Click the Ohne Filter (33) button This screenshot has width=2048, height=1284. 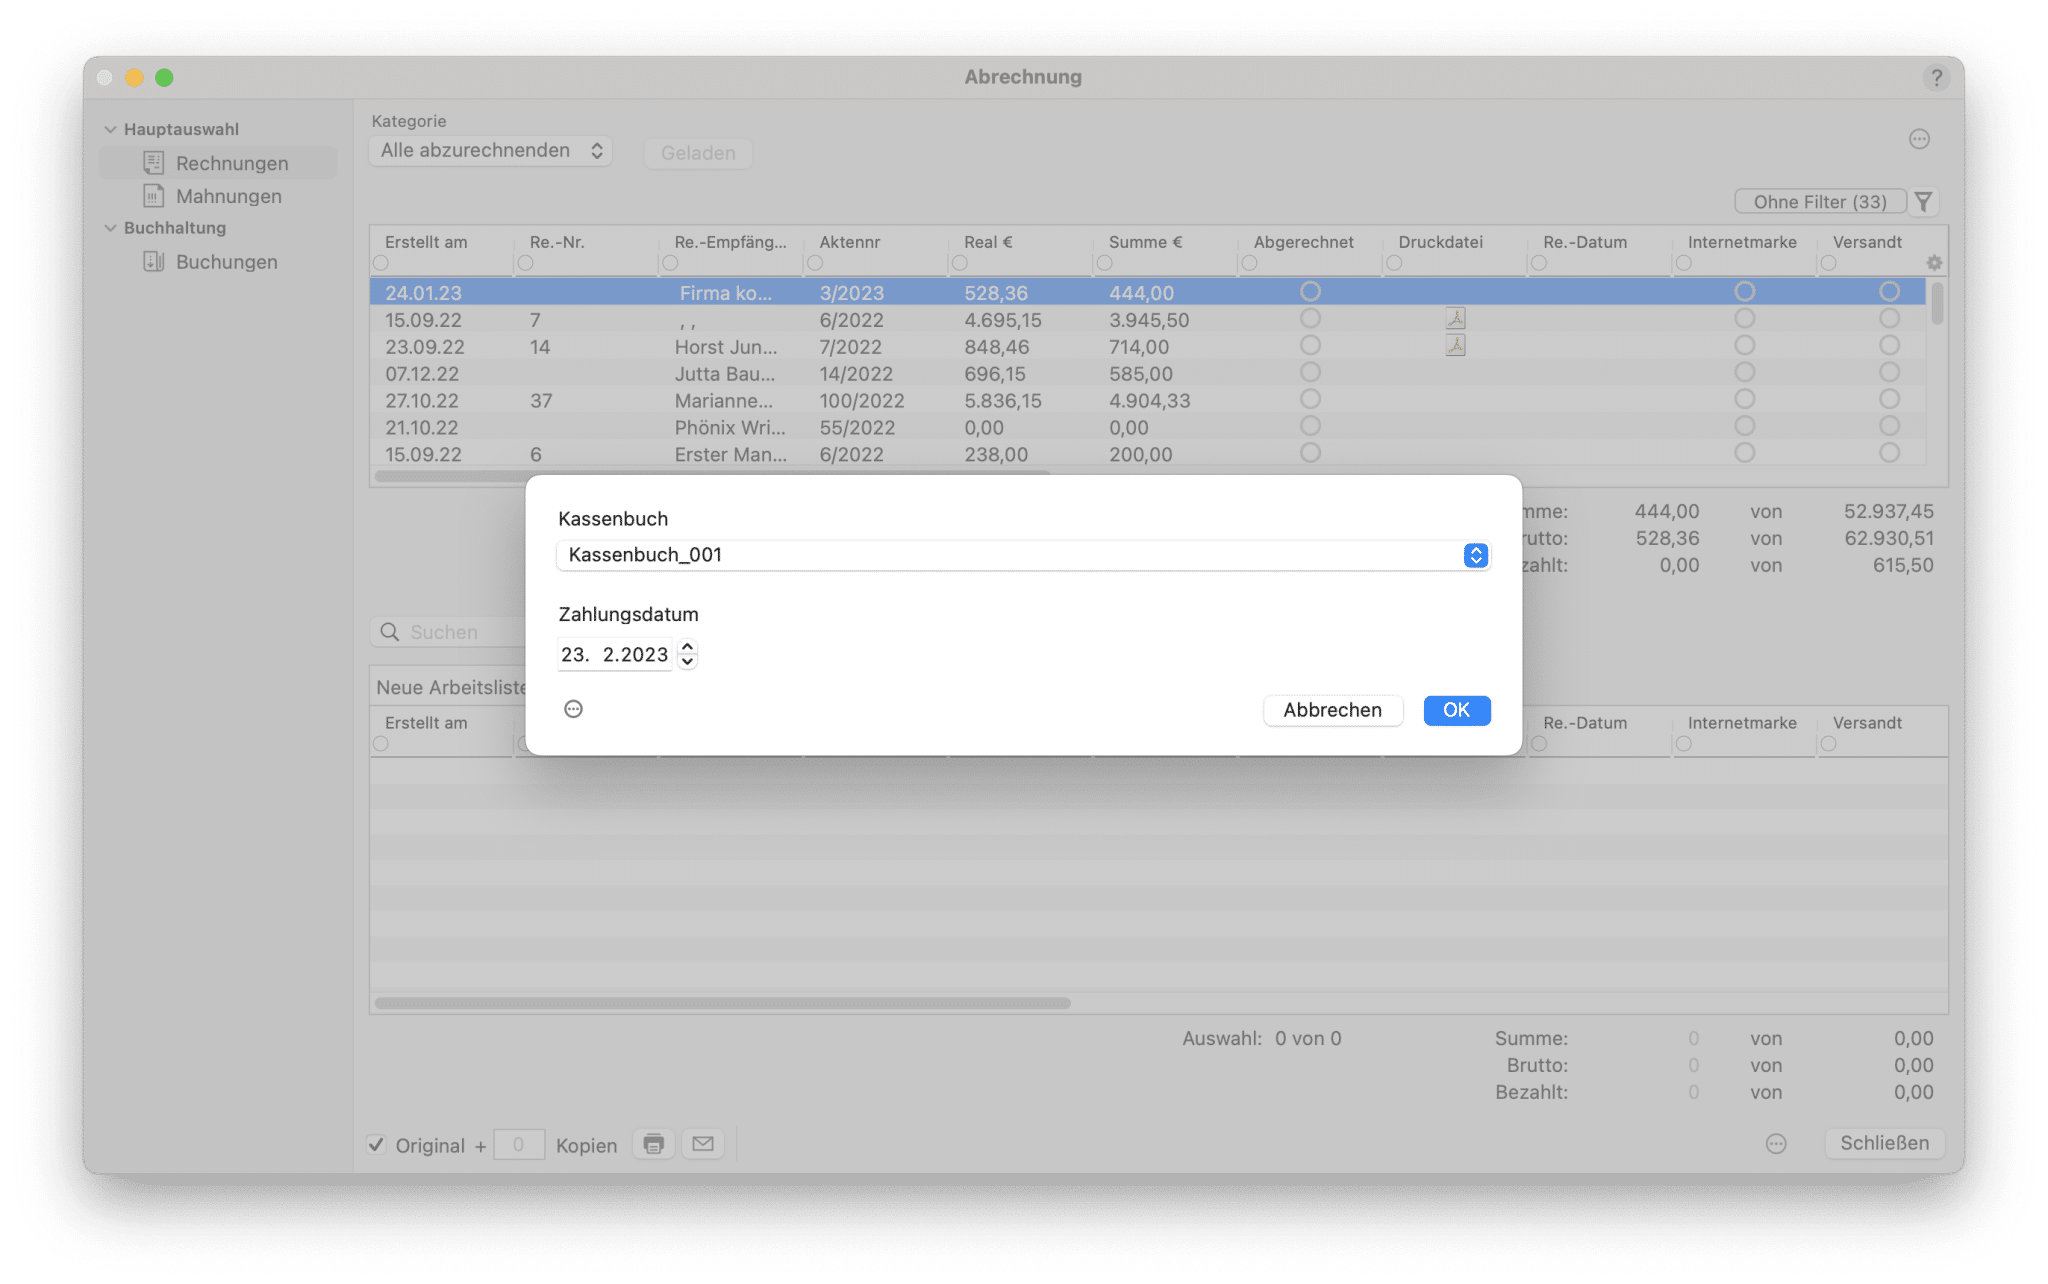(x=1820, y=202)
